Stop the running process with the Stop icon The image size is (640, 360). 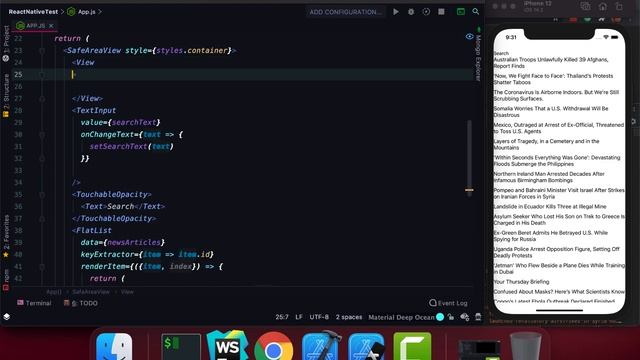click(441, 12)
